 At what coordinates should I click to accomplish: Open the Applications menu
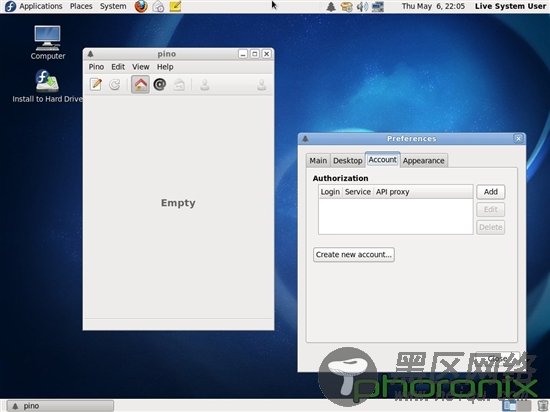coord(41,6)
